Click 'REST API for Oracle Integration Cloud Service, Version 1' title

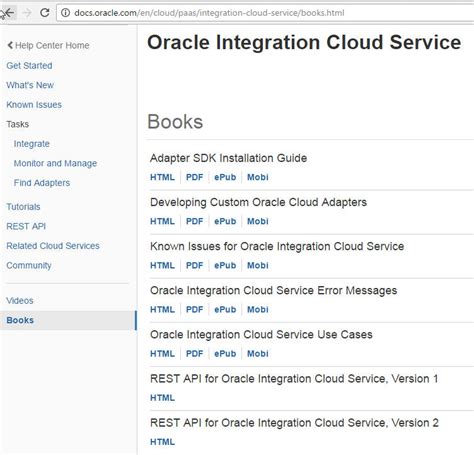coord(294,379)
